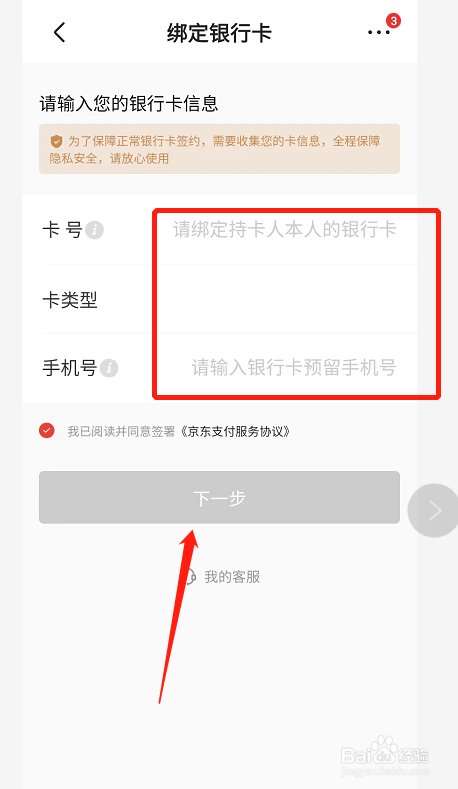Click the 绑定银行卡 page title
The height and width of the screenshot is (789, 458).
click(x=219, y=33)
